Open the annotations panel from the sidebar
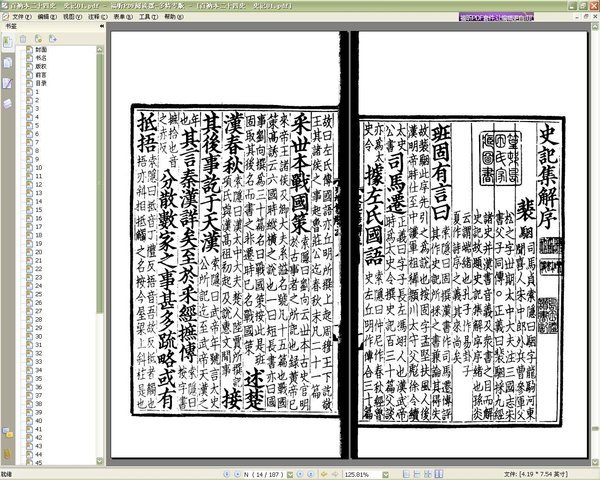 (7, 83)
